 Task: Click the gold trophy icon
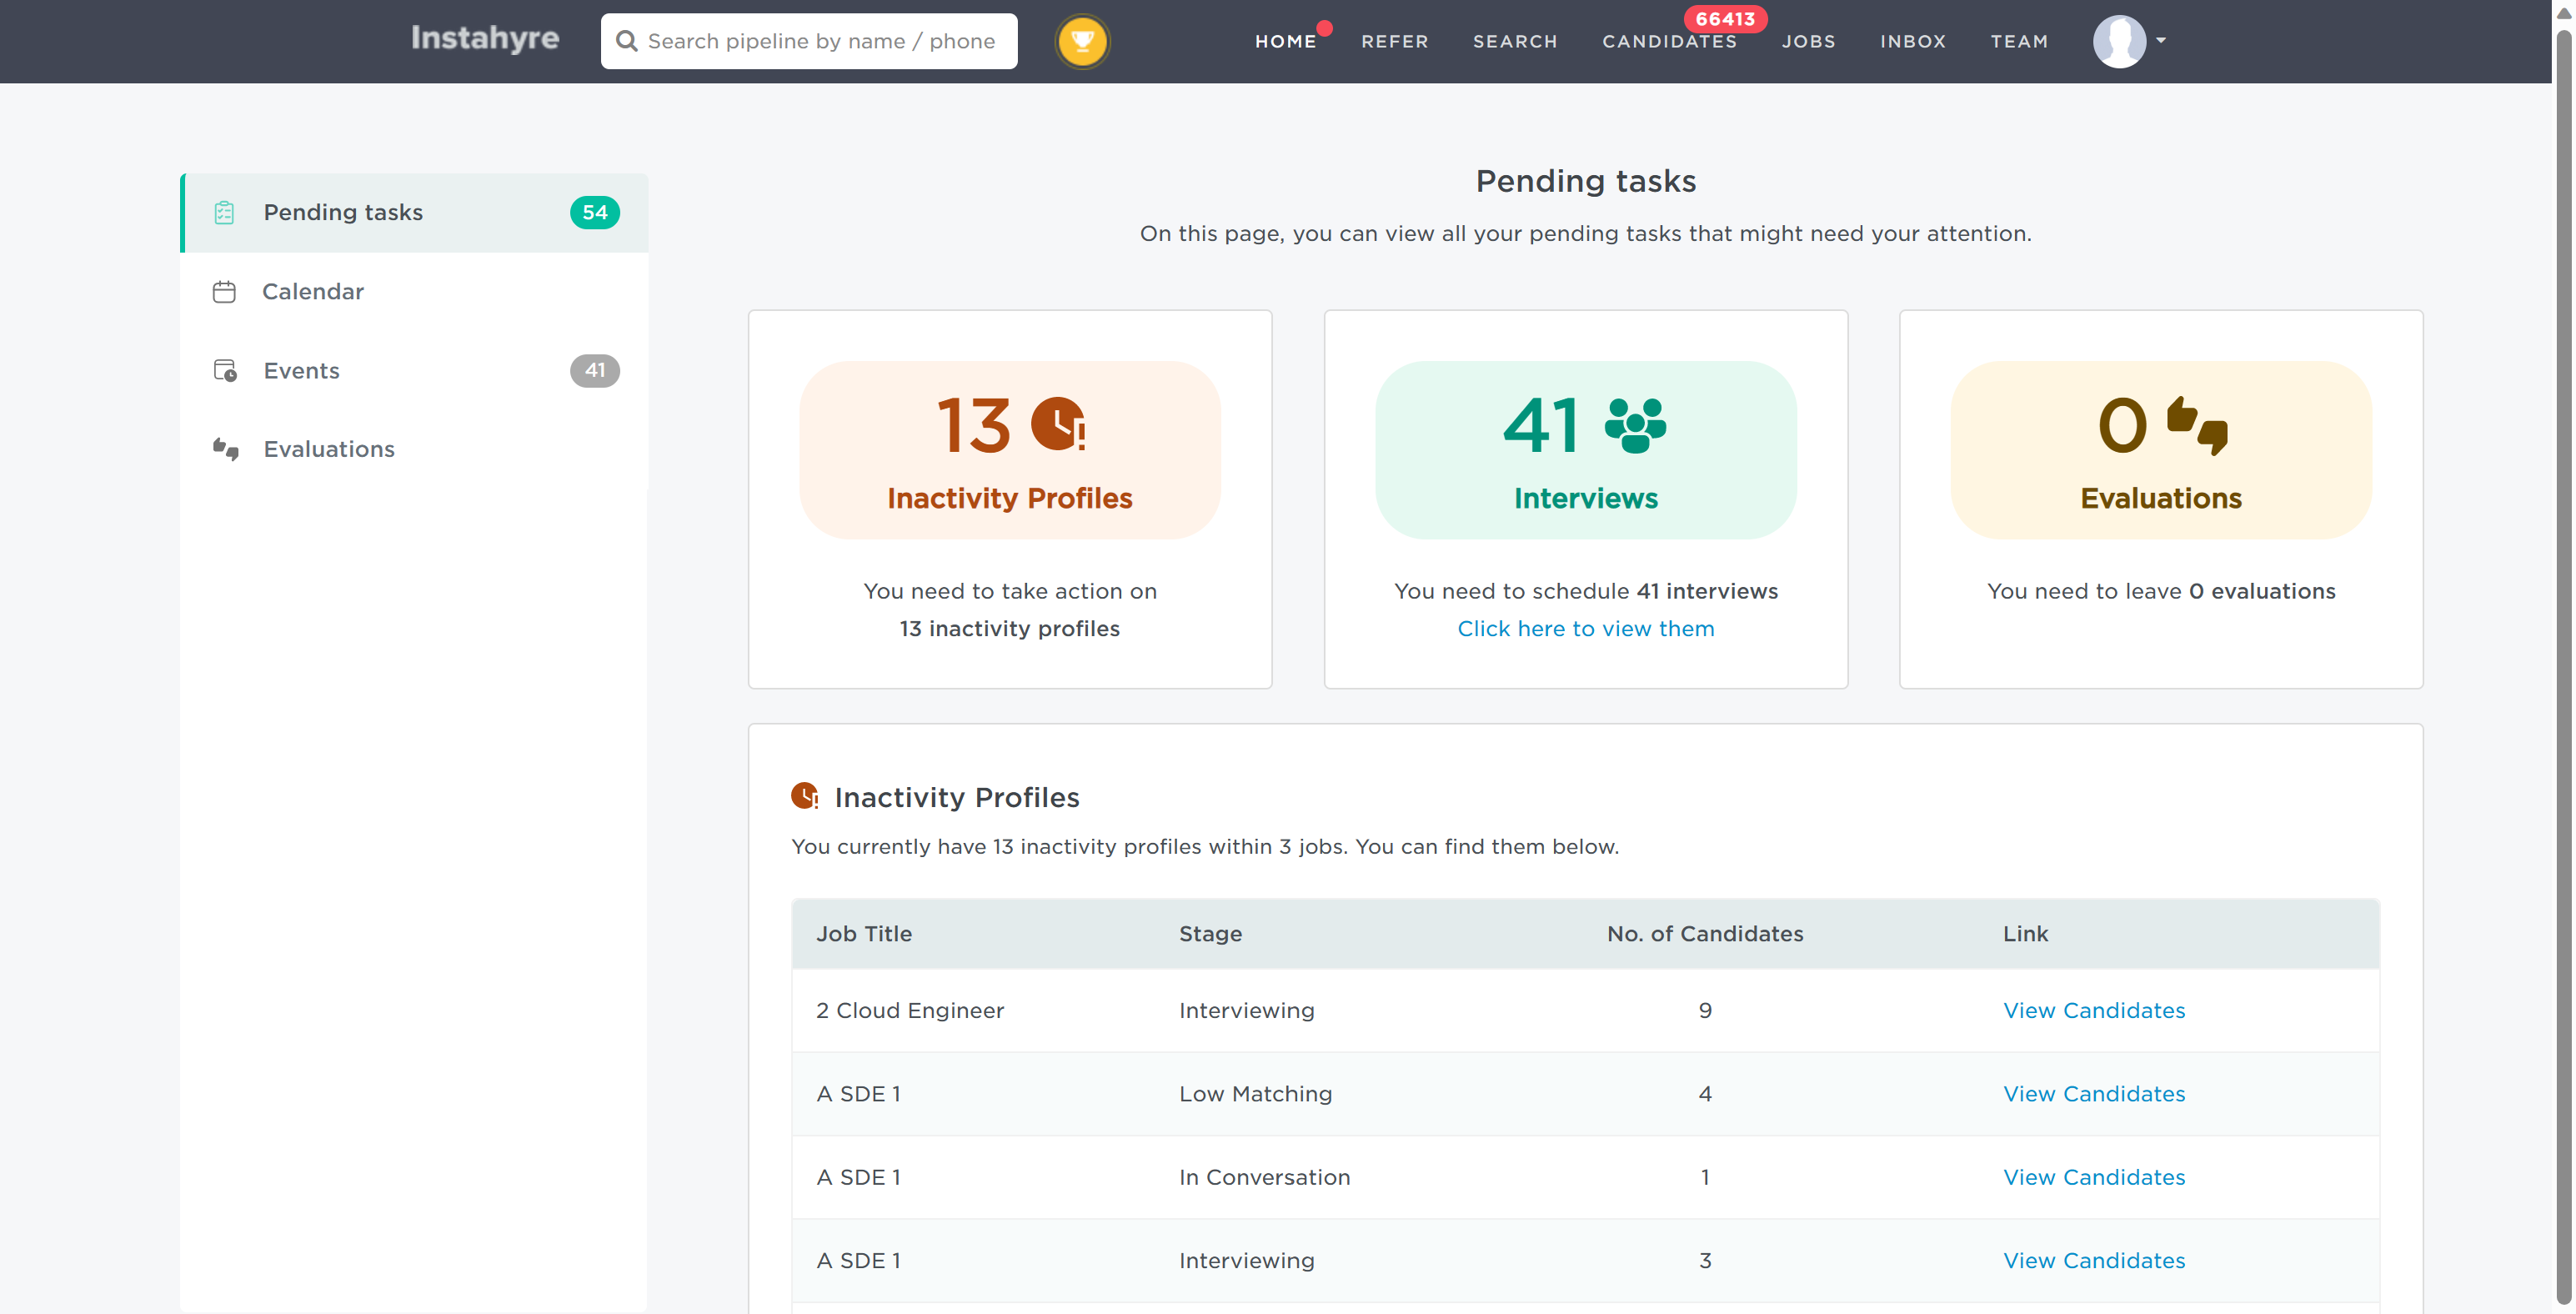(x=1082, y=41)
